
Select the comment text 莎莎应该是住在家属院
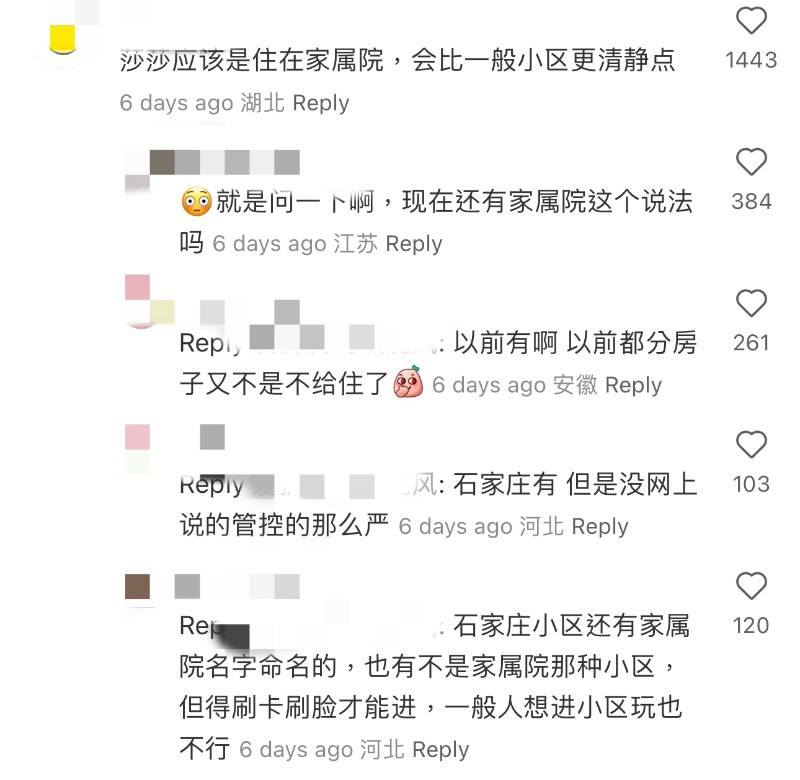pyautogui.click(x=252, y=60)
